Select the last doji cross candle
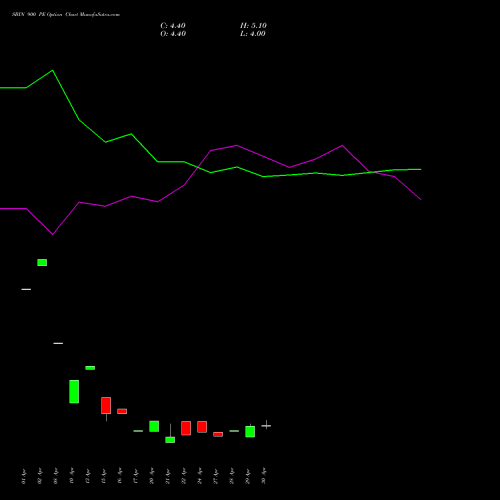500x500 pixels. tap(266, 425)
